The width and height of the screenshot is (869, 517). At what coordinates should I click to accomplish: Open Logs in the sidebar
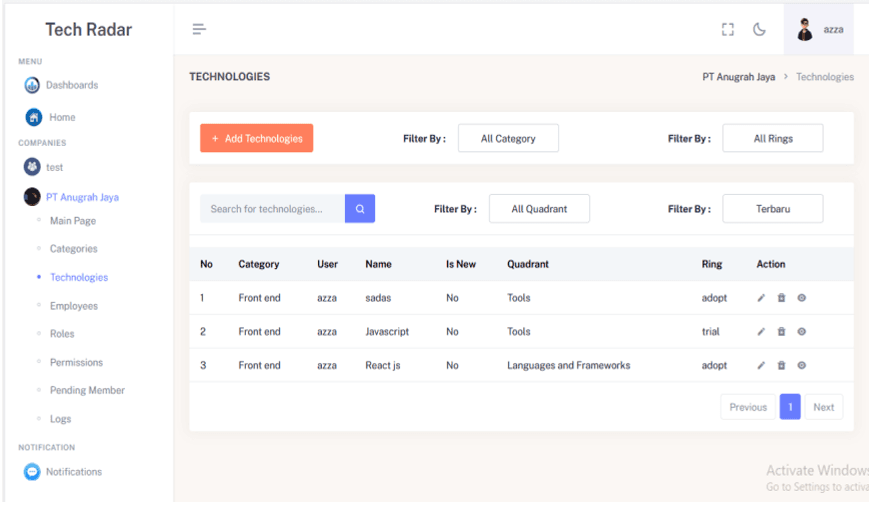click(60, 419)
